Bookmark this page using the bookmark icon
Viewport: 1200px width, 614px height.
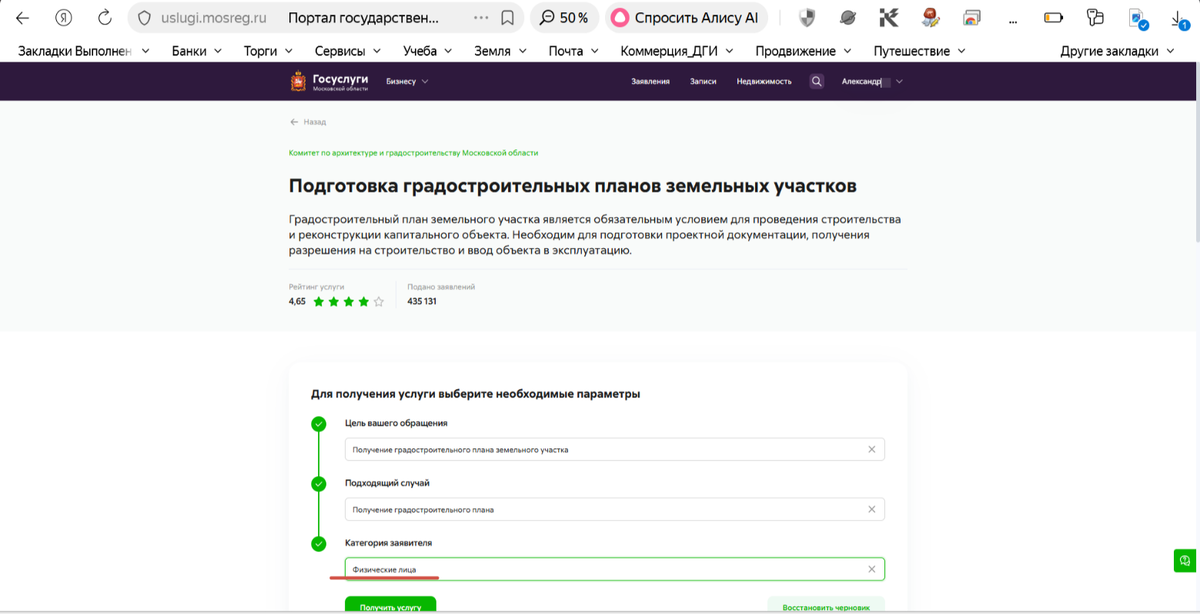508,18
